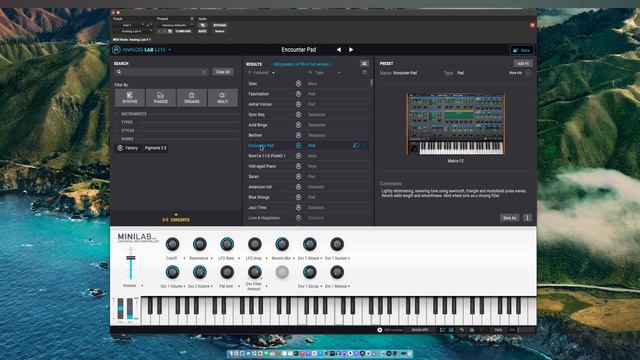Sort results by Type column

point(324,73)
